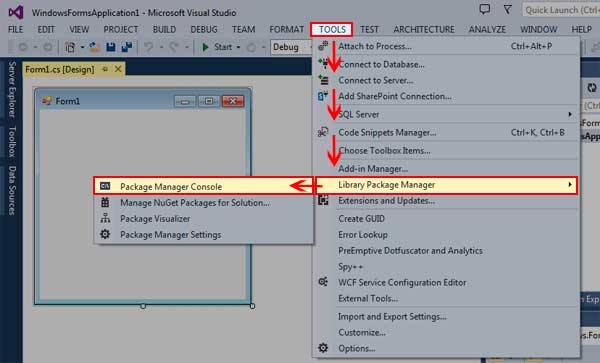The width and height of the screenshot is (600, 363).
Task: Open the HELP menu
Action: tap(582, 29)
